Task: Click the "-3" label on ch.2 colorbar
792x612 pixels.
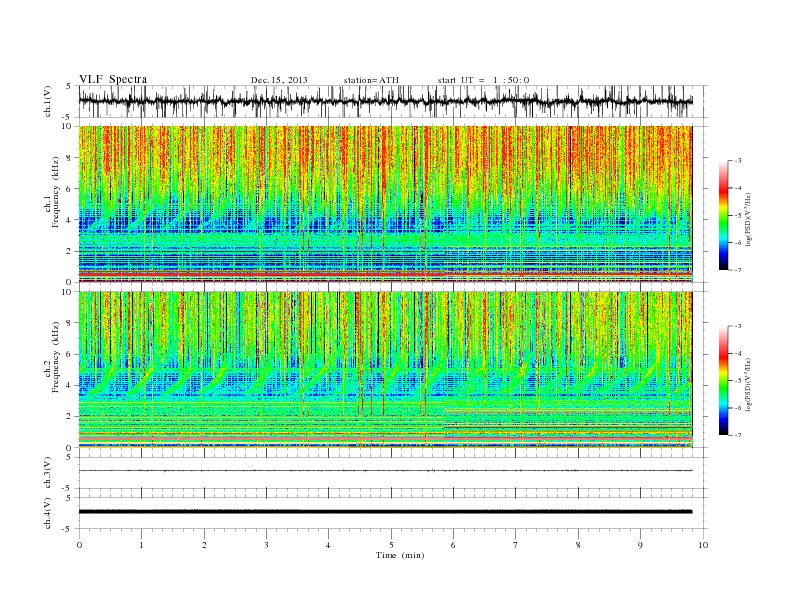Action: [x=738, y=326]
